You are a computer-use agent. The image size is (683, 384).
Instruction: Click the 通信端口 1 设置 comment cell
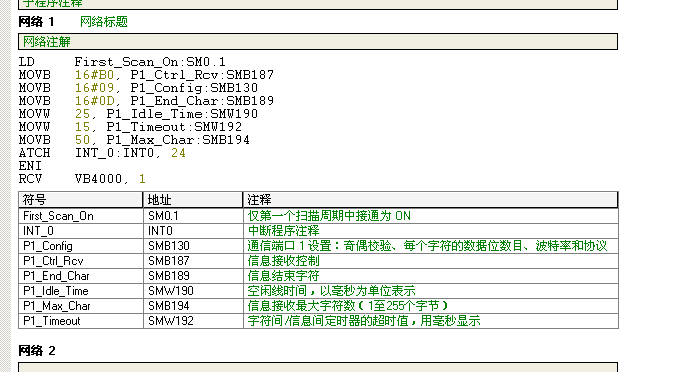coord(431,246)
